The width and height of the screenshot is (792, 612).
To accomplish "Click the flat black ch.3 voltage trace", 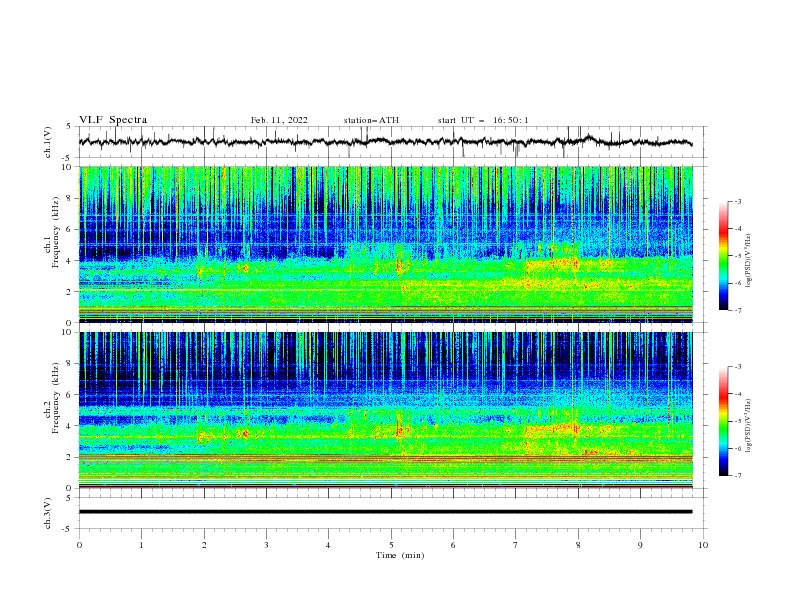I will point(385,512).
